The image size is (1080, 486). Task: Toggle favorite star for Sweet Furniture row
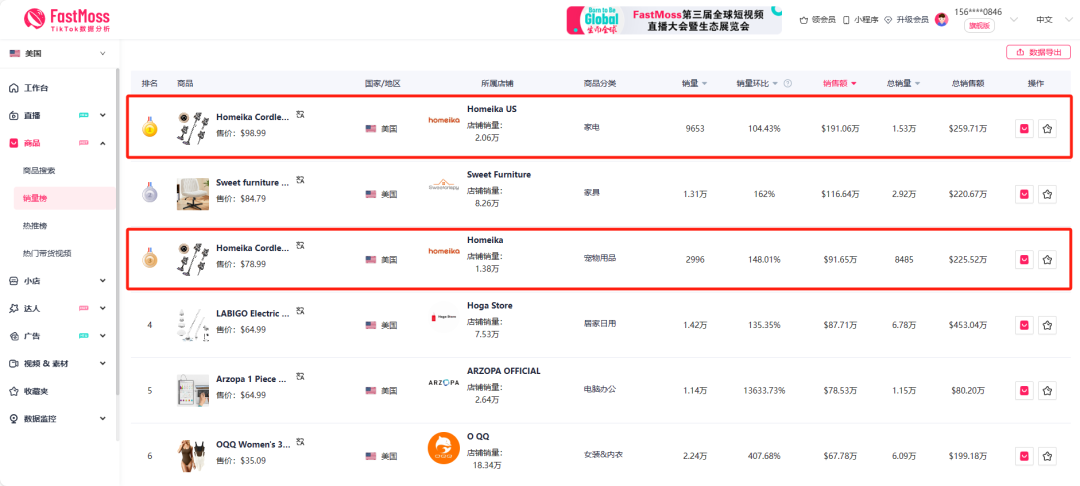(x=1047, y=194)
